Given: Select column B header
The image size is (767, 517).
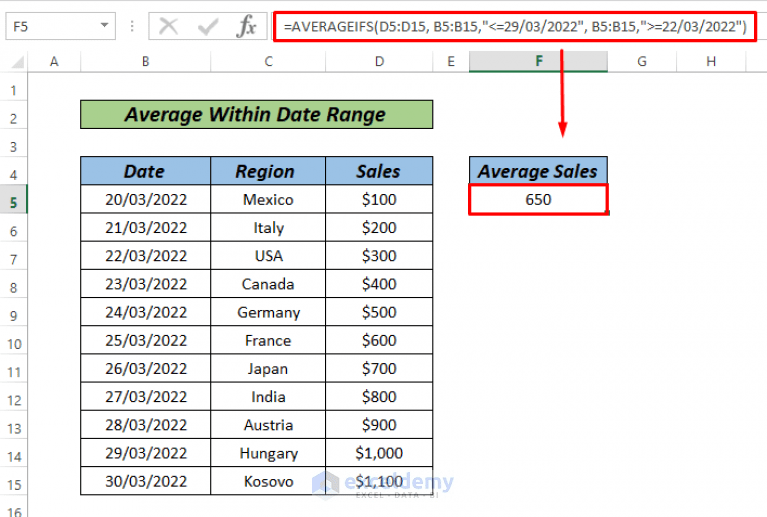Looking at the screenshot, I should point(145,62).
